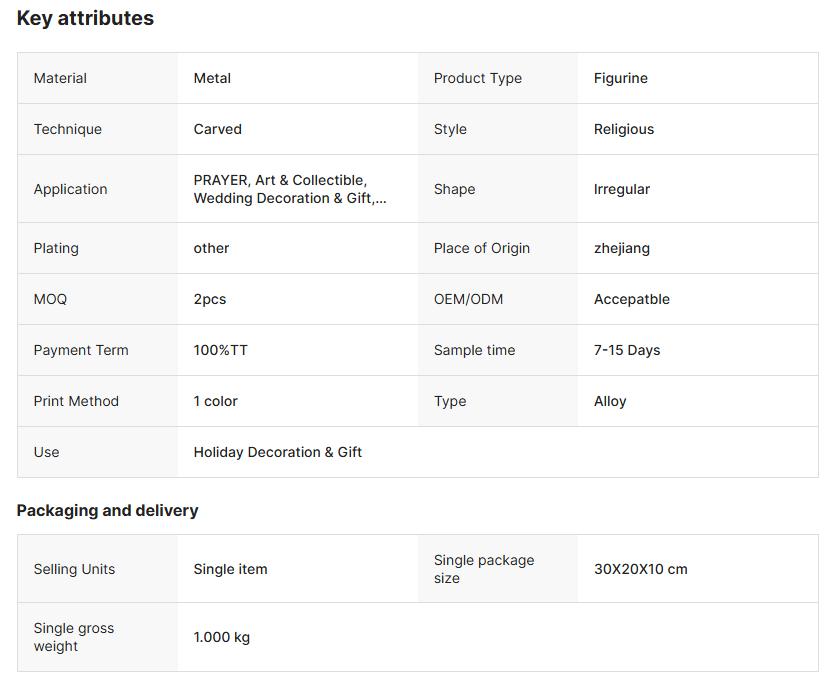The image size is (830, 682).
Task: Select the 1.000 kg gross weight value
Action: [221, 637]
